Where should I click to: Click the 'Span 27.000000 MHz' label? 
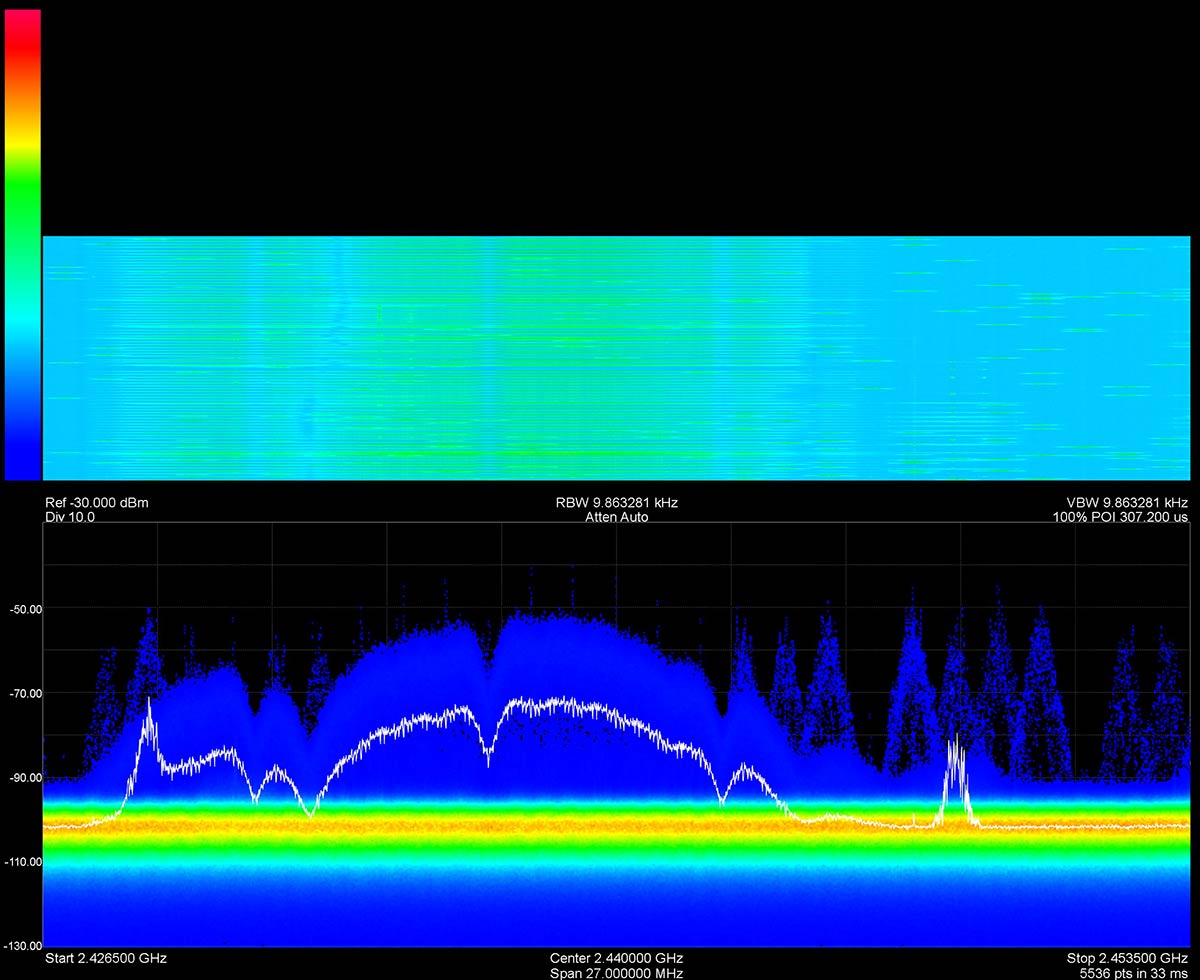pyautogui.click(x=617, y=972)
